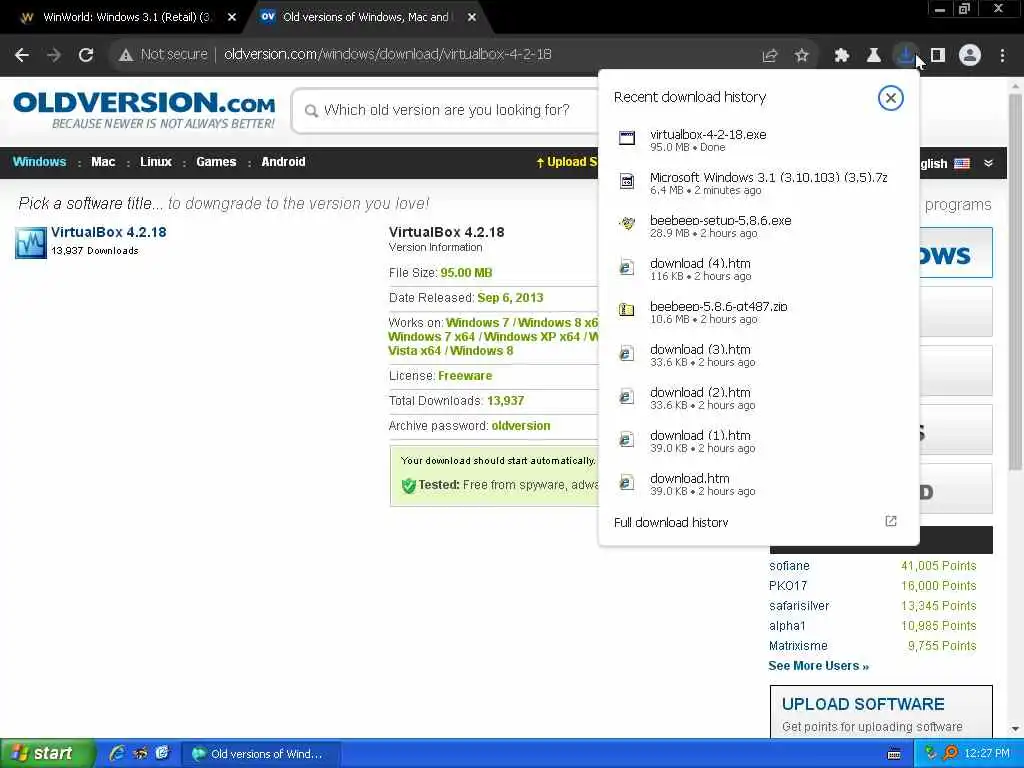This screenshot has width=1024, height=768.
Task: Click the beebeep zip archive icon
Action: [x=627, y=310]
